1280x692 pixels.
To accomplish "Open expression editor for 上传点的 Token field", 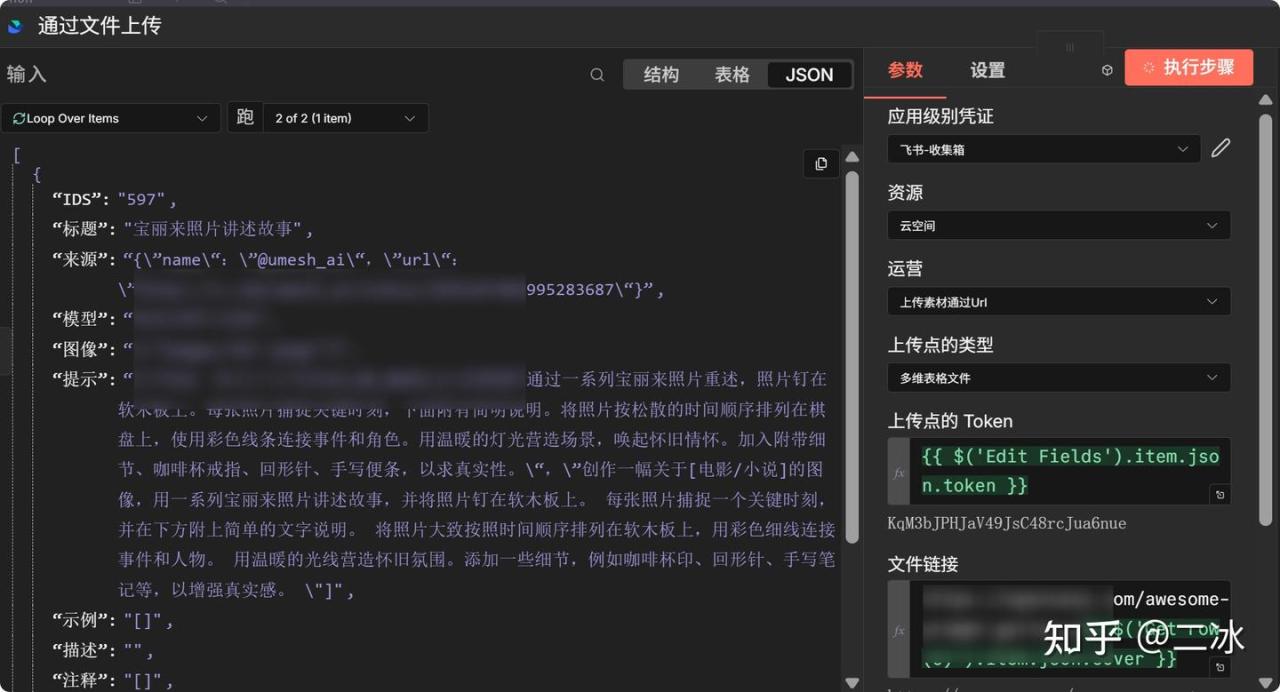I will (1219, 494).
